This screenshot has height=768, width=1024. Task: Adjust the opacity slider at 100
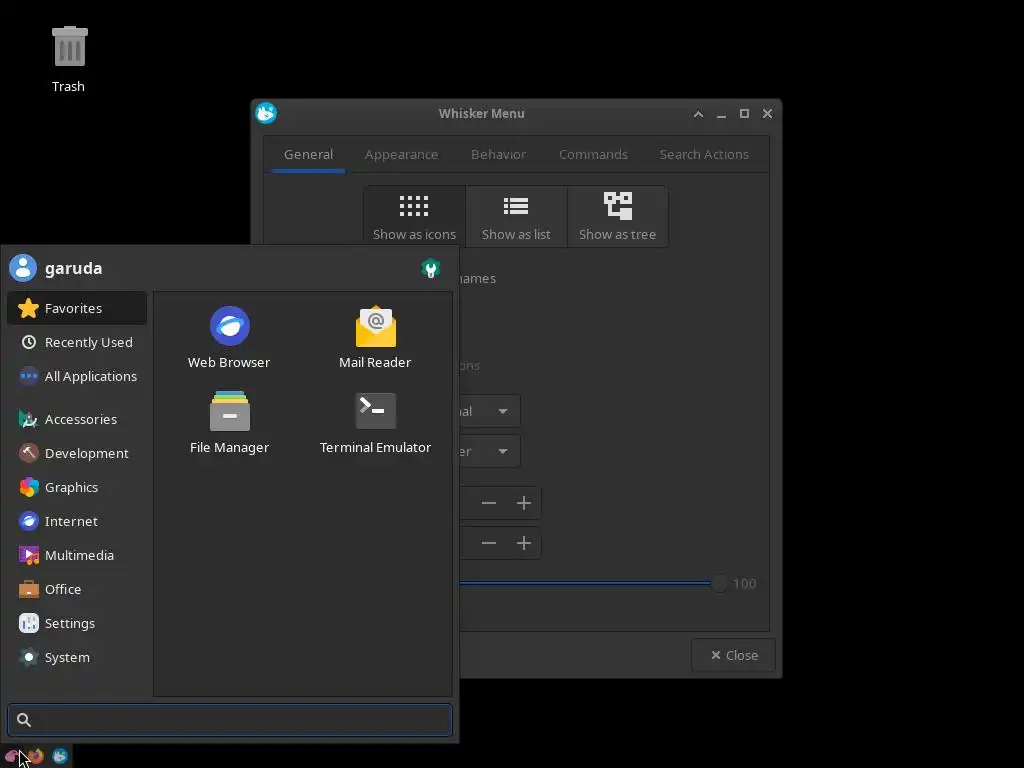[719, 583]
